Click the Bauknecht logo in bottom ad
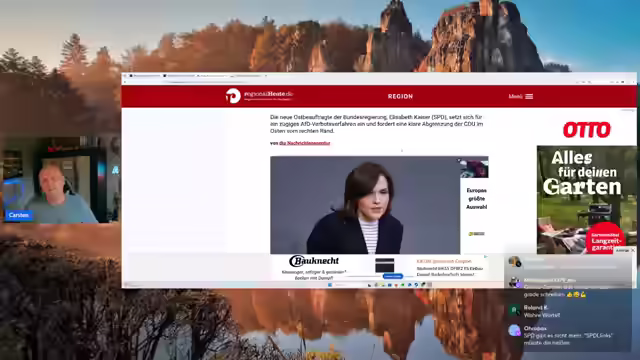The image size is (640, 360). click(x=314, y=261)
